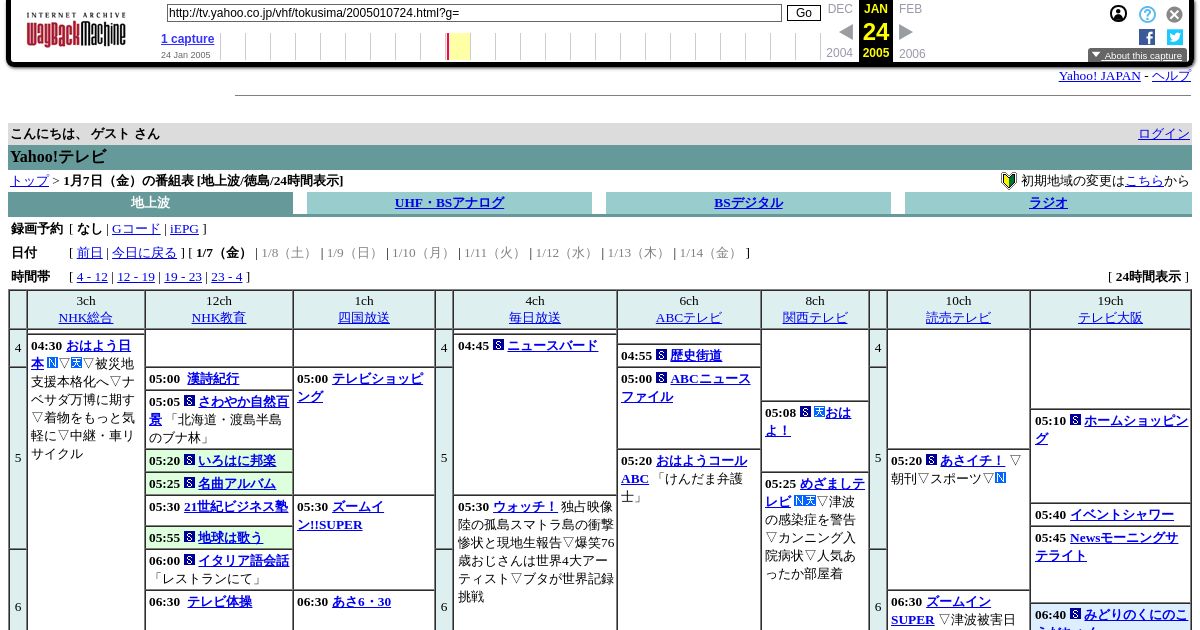The image size is (1200, 630).
Task: Open テレビ大阪 channel link
Action: pyautogui.click(x=1110, y=318)
